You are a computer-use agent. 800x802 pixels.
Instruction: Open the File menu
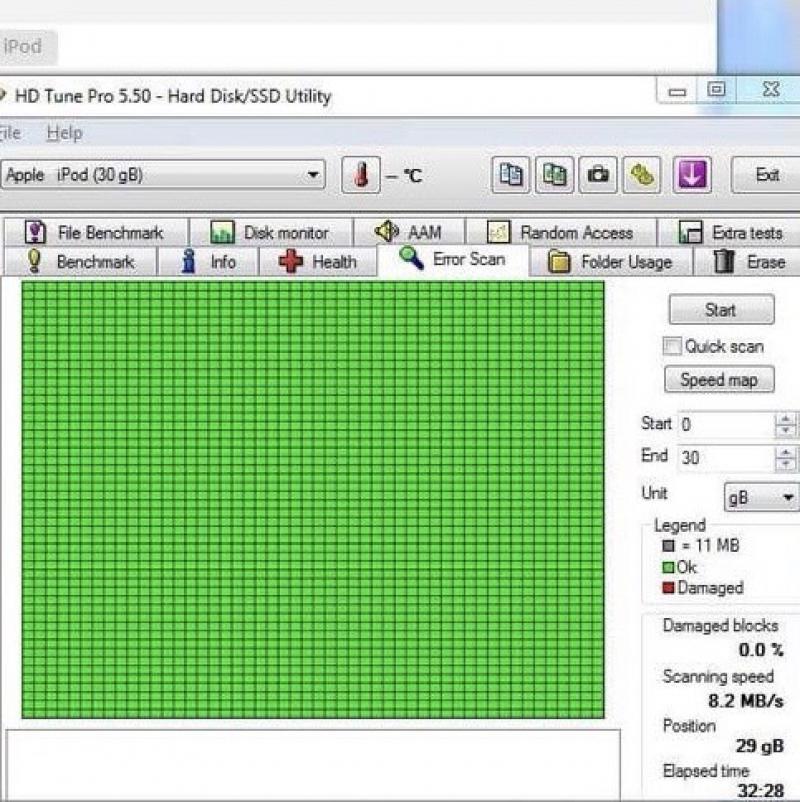(9, 133)
